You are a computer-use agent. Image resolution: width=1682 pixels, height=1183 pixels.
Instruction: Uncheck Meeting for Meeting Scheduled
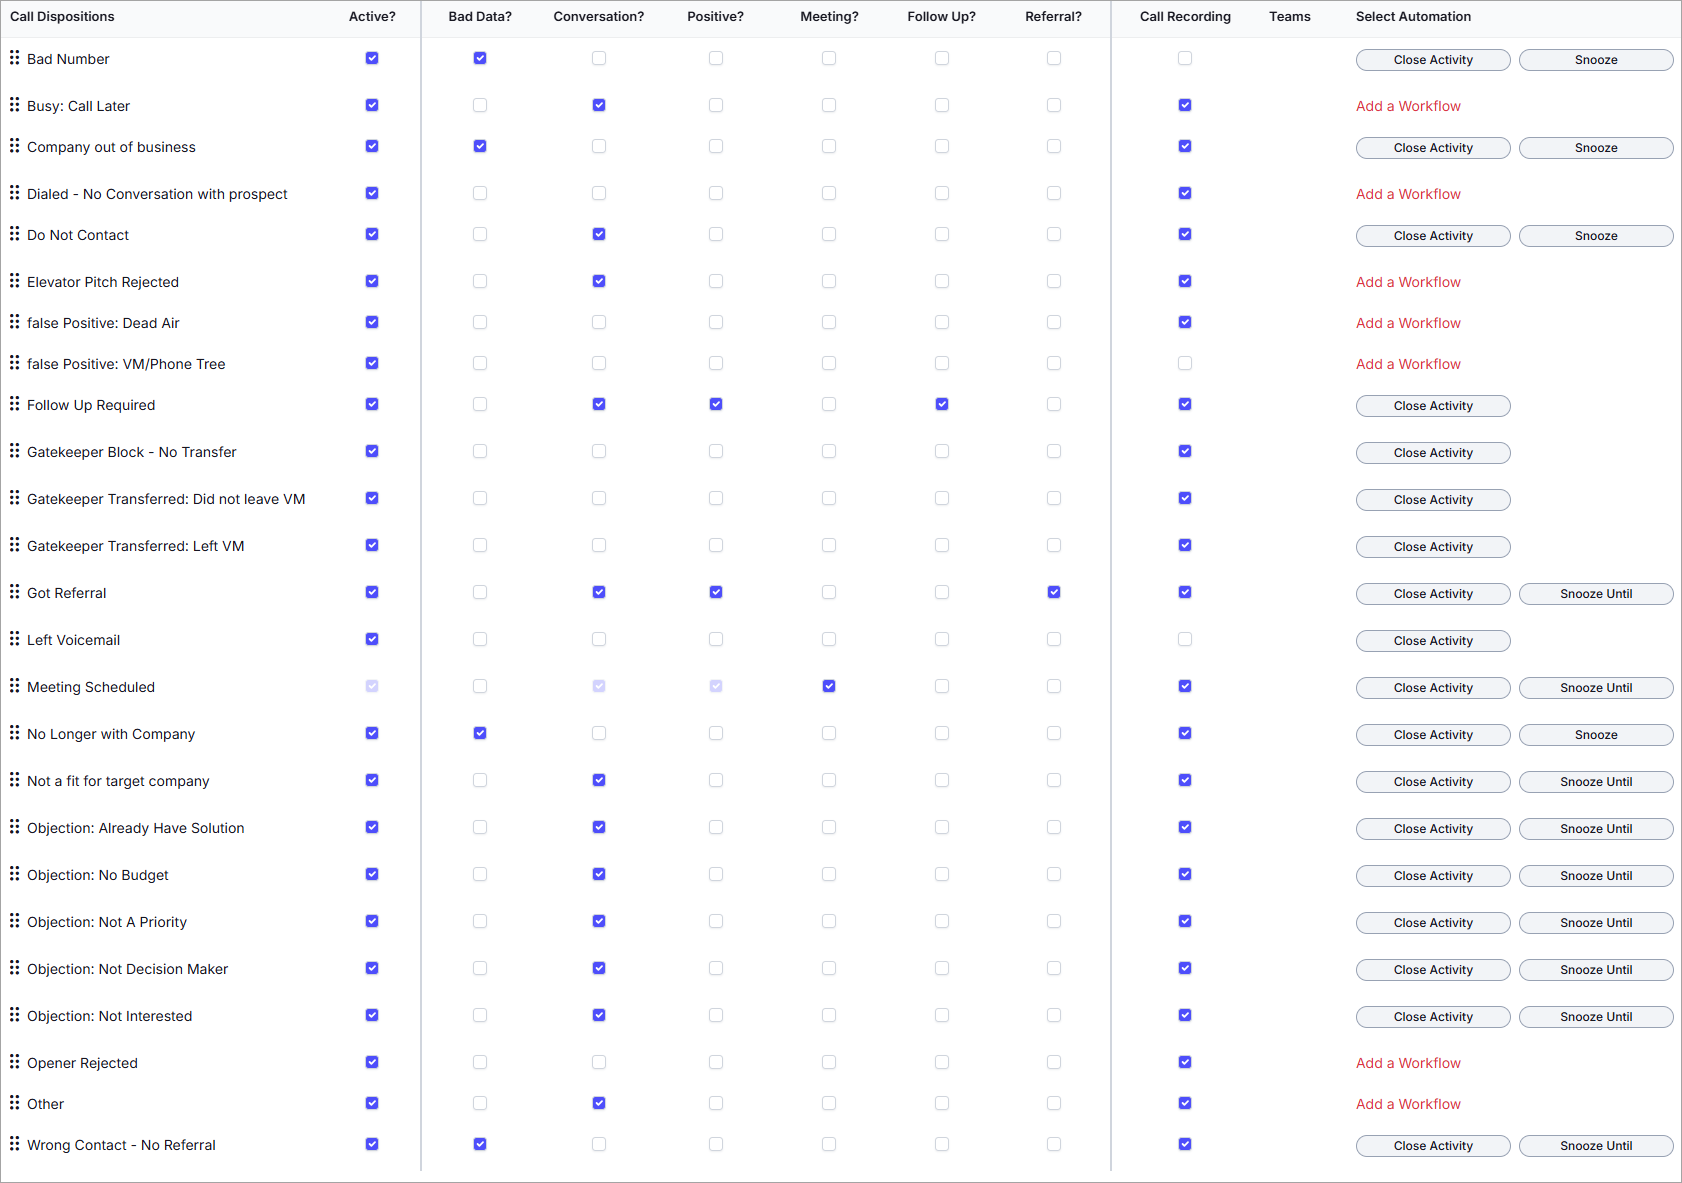click(829, 686)
